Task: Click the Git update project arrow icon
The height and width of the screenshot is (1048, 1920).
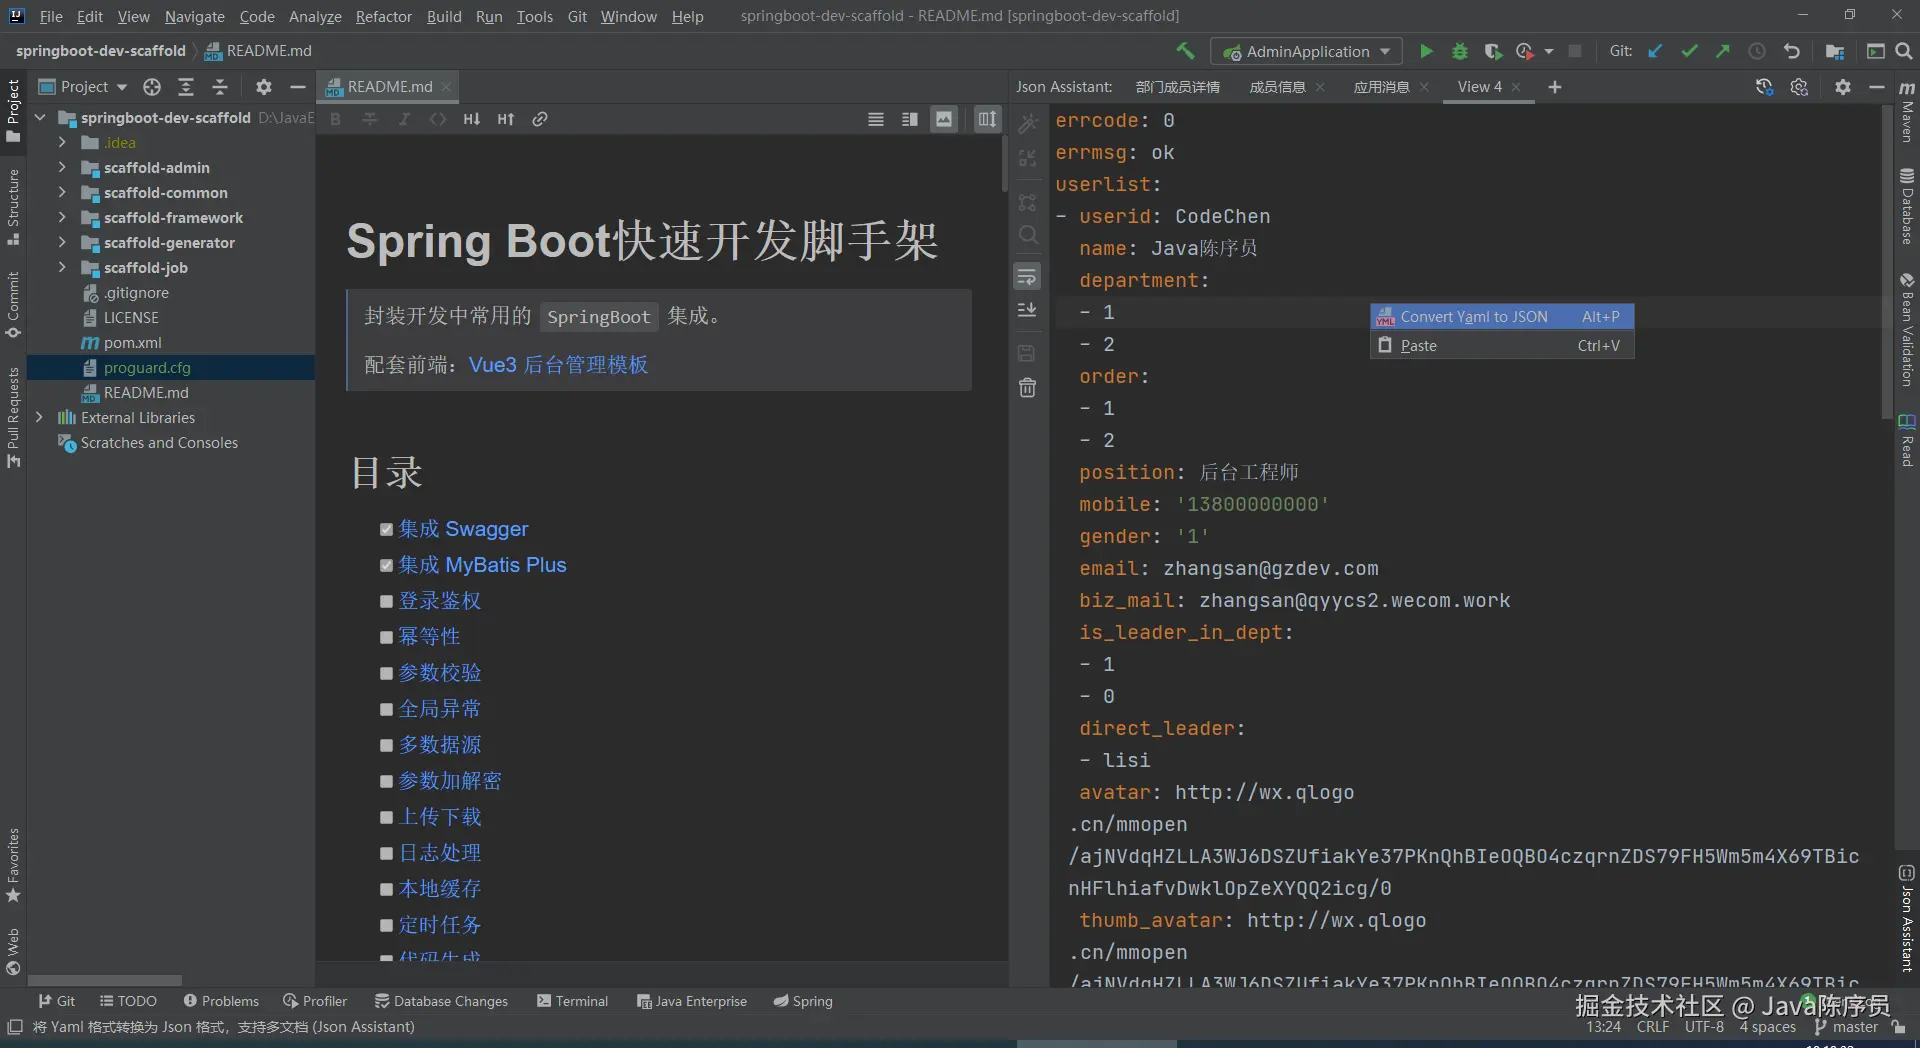Action: coord(1655,51)
